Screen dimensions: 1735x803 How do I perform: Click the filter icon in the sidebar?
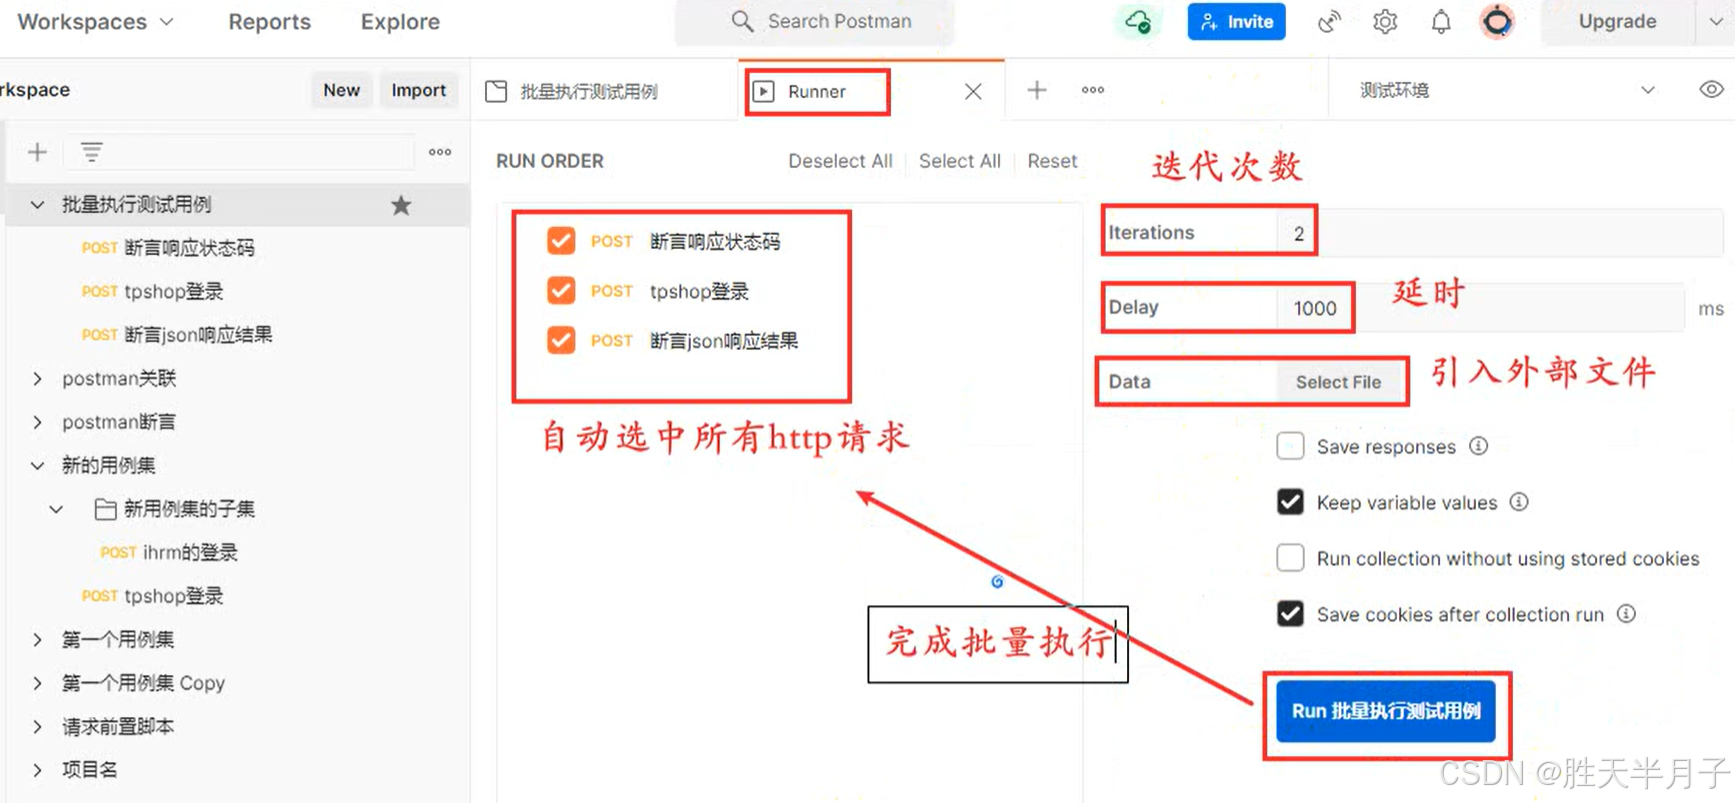91,152
